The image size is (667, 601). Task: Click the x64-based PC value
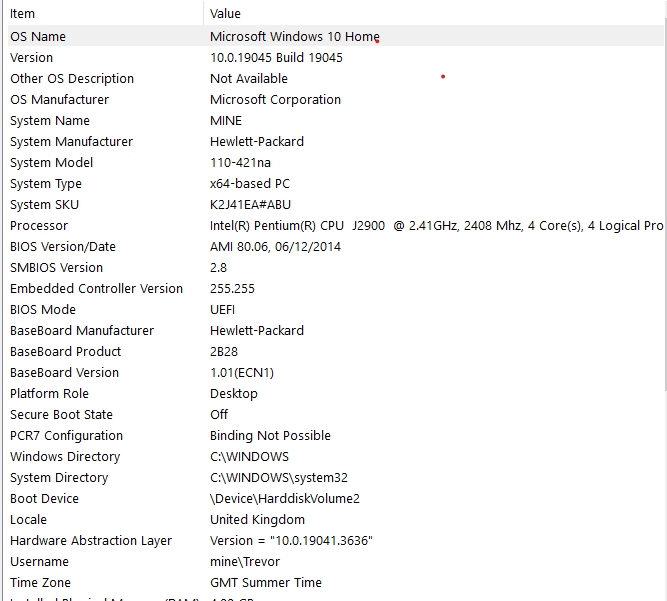[250, 183]
